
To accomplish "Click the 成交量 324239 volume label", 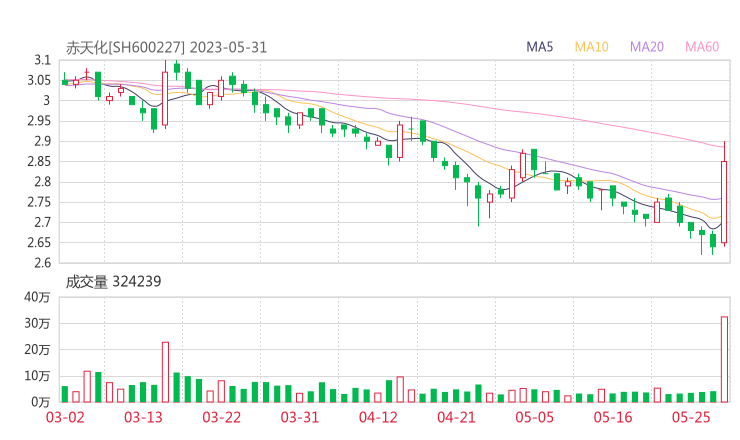I will point(113,282).
